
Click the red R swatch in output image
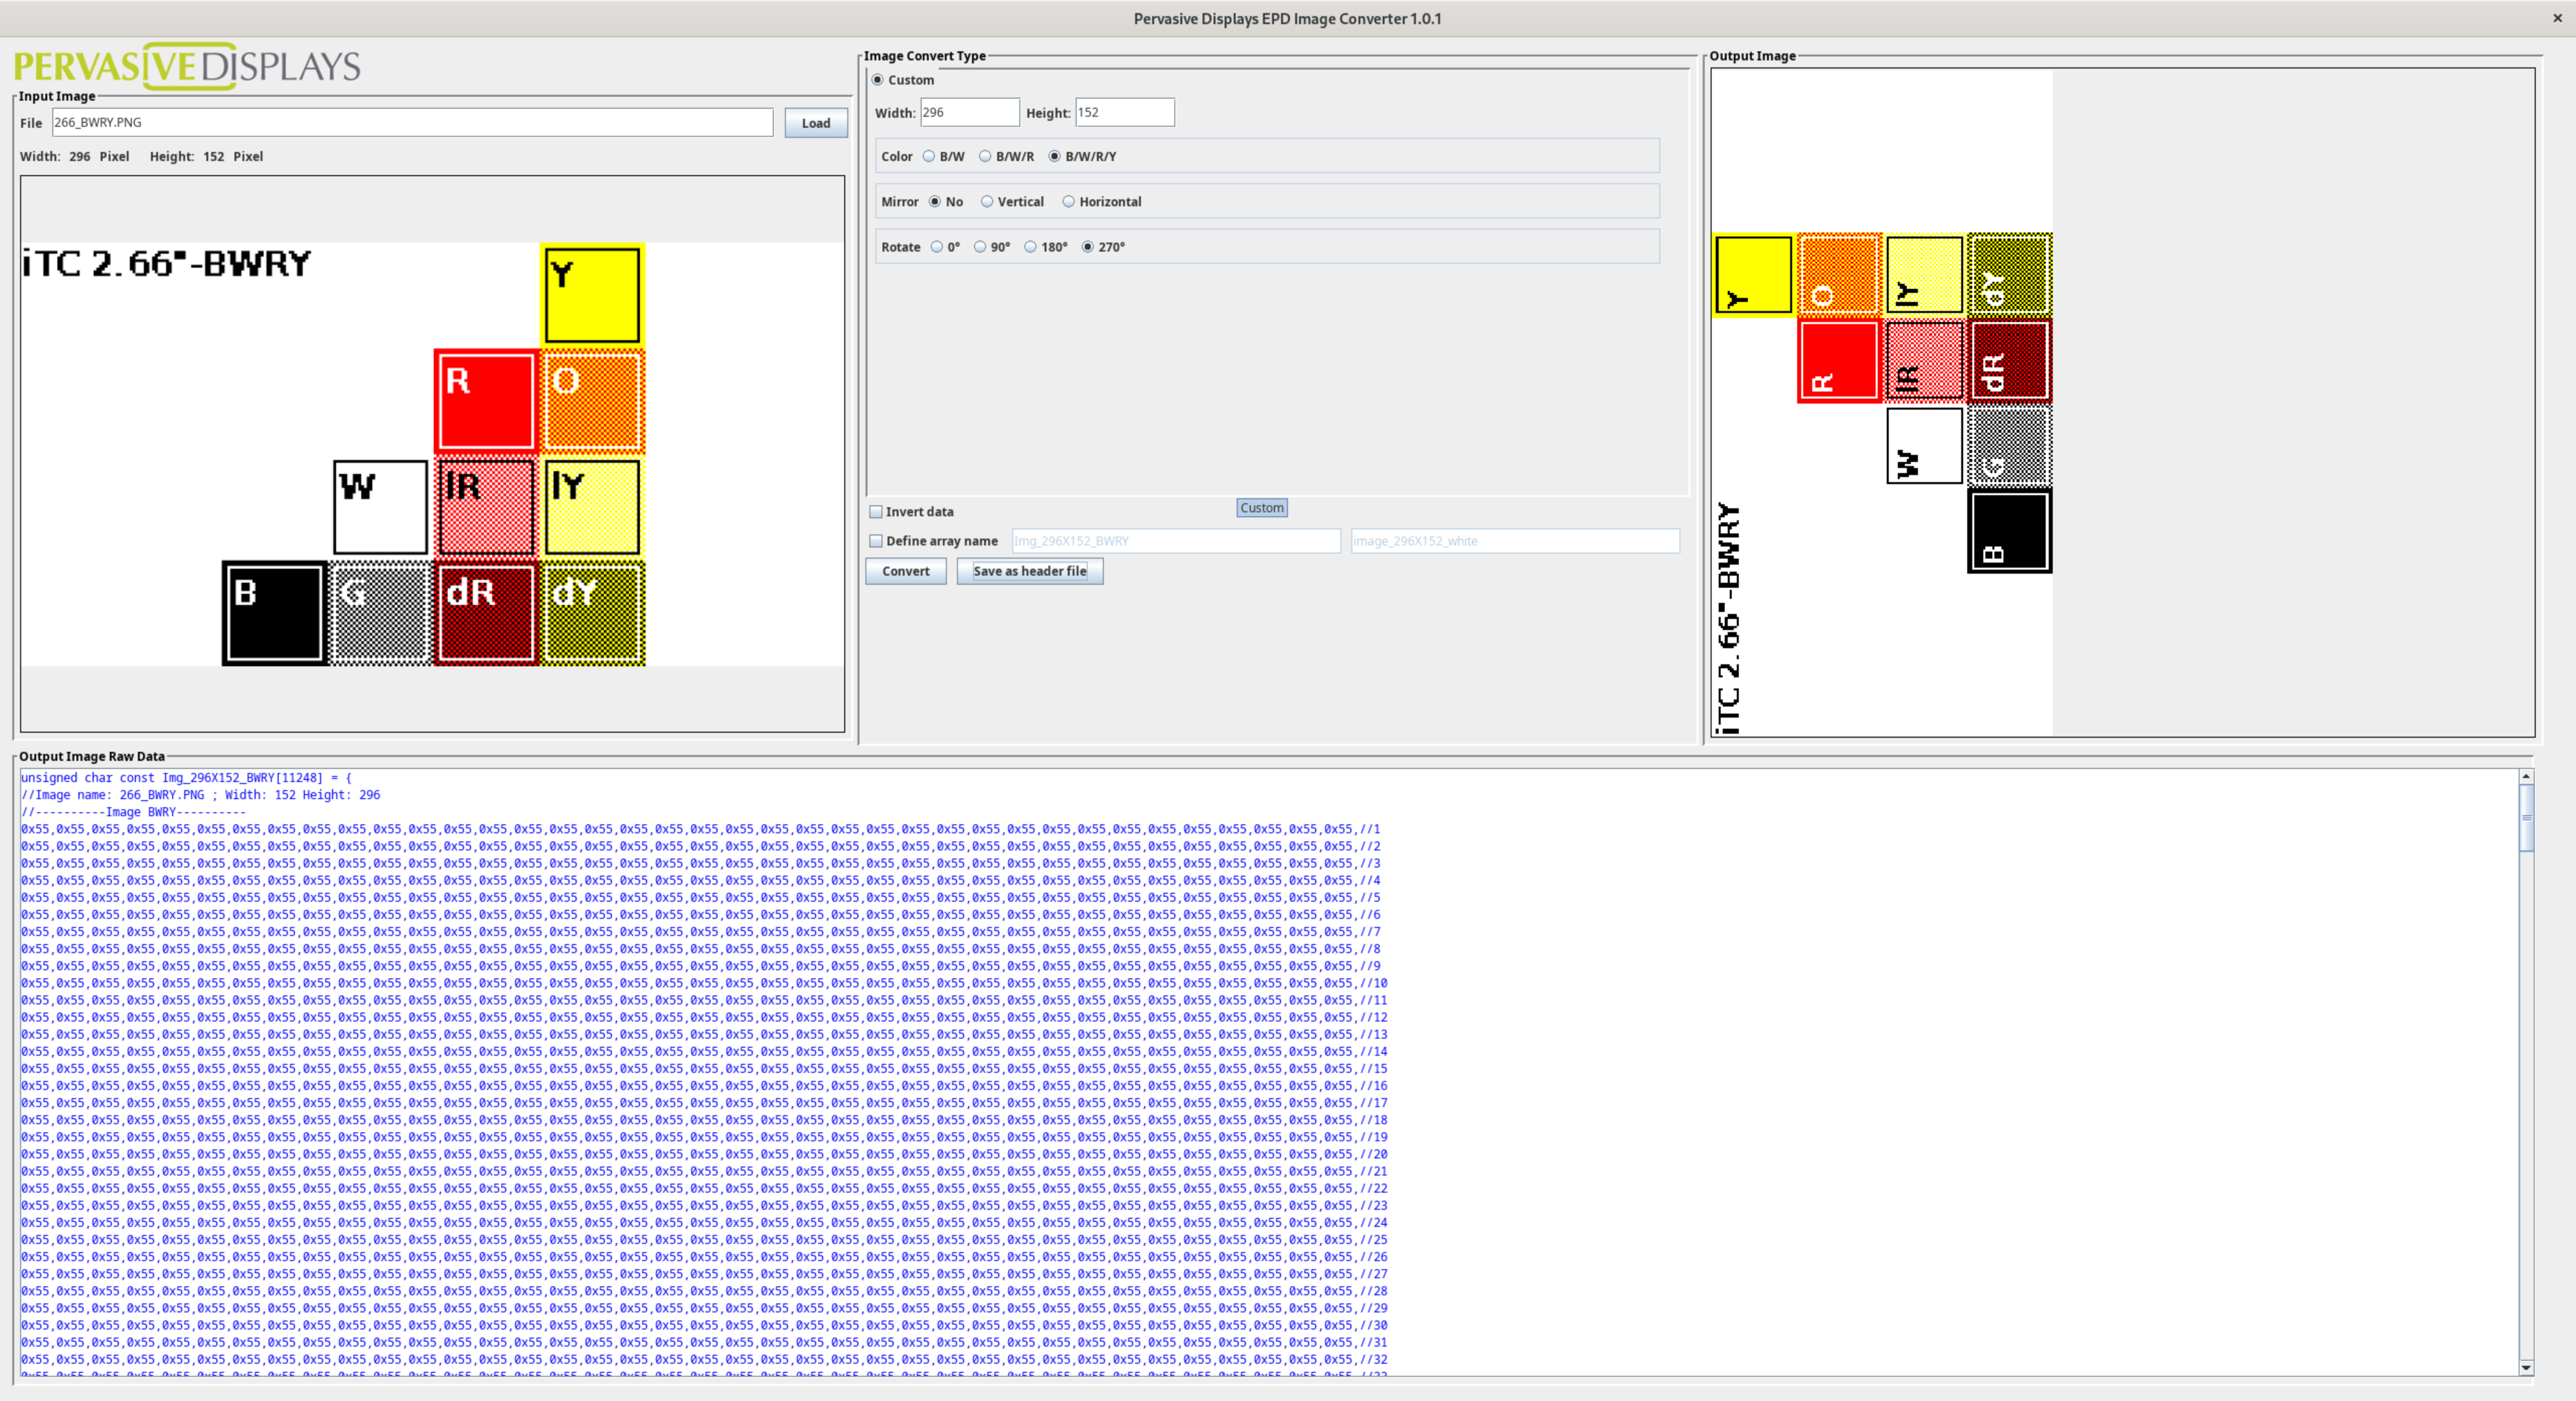point(1839,361)
